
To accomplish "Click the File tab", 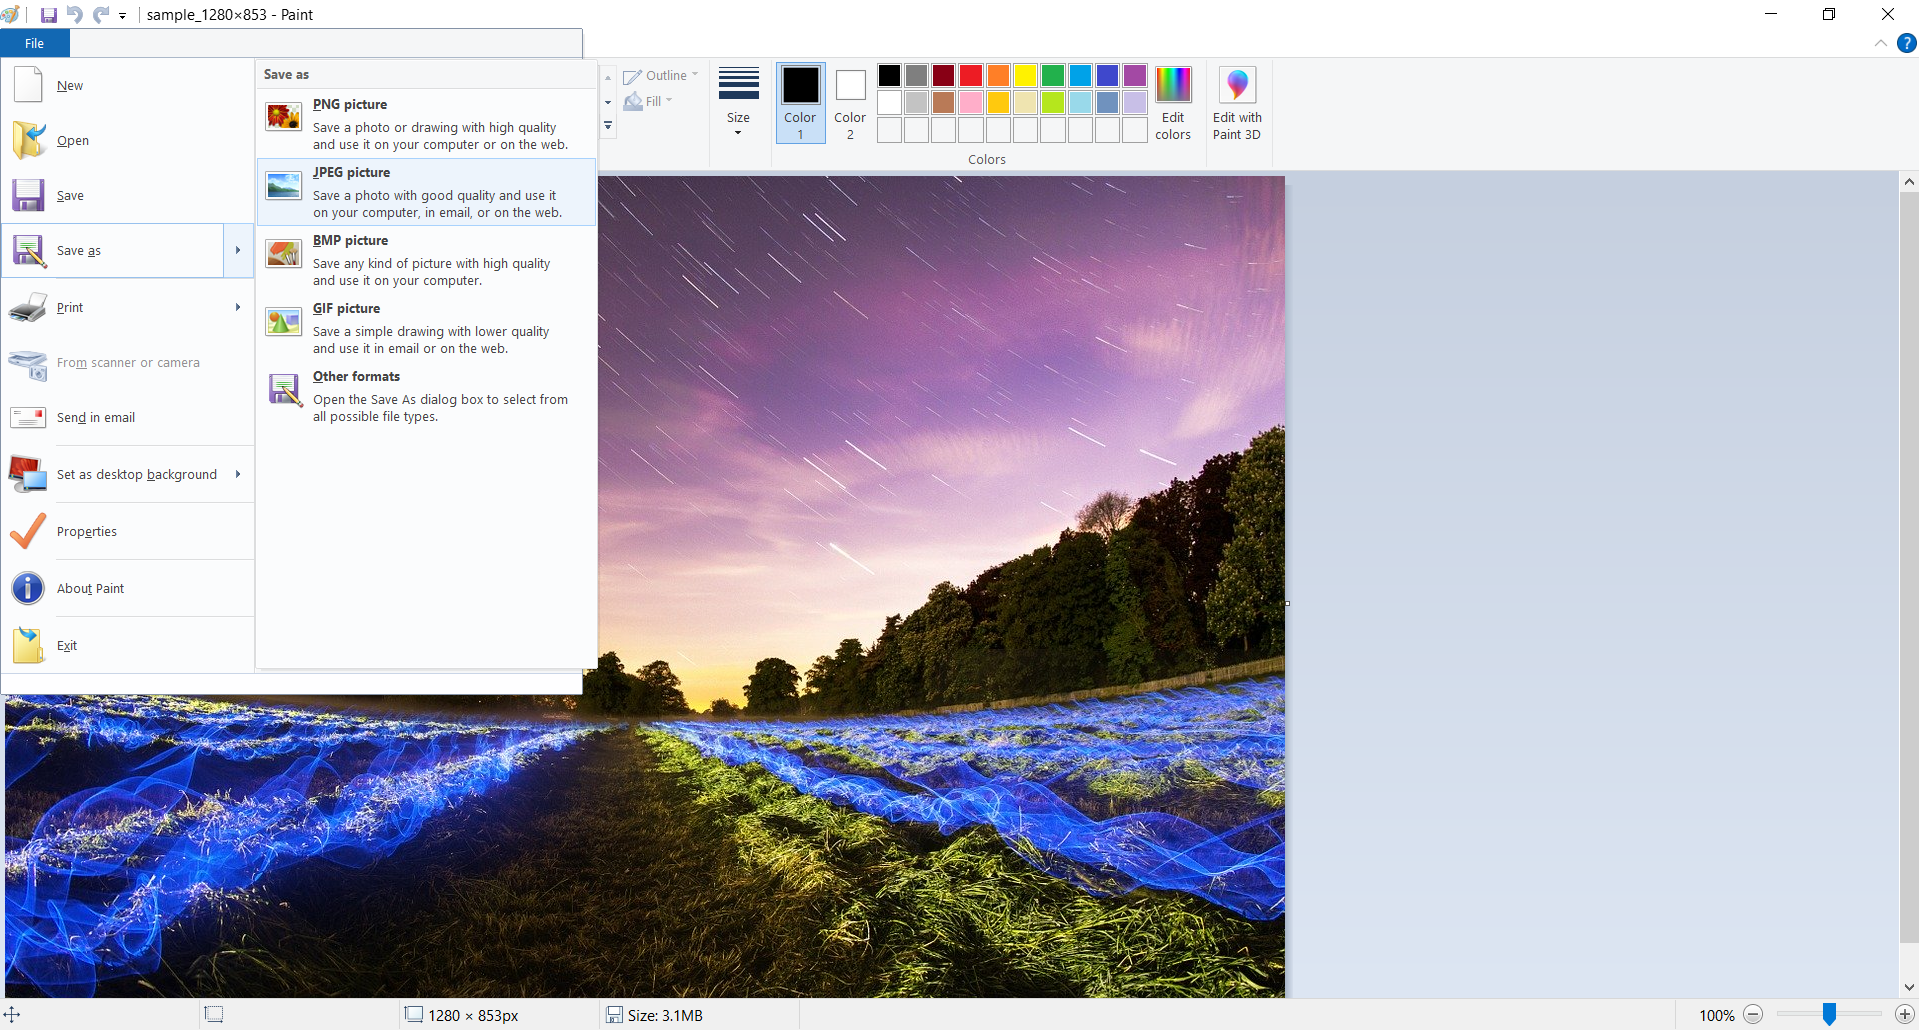I will 35,43.
